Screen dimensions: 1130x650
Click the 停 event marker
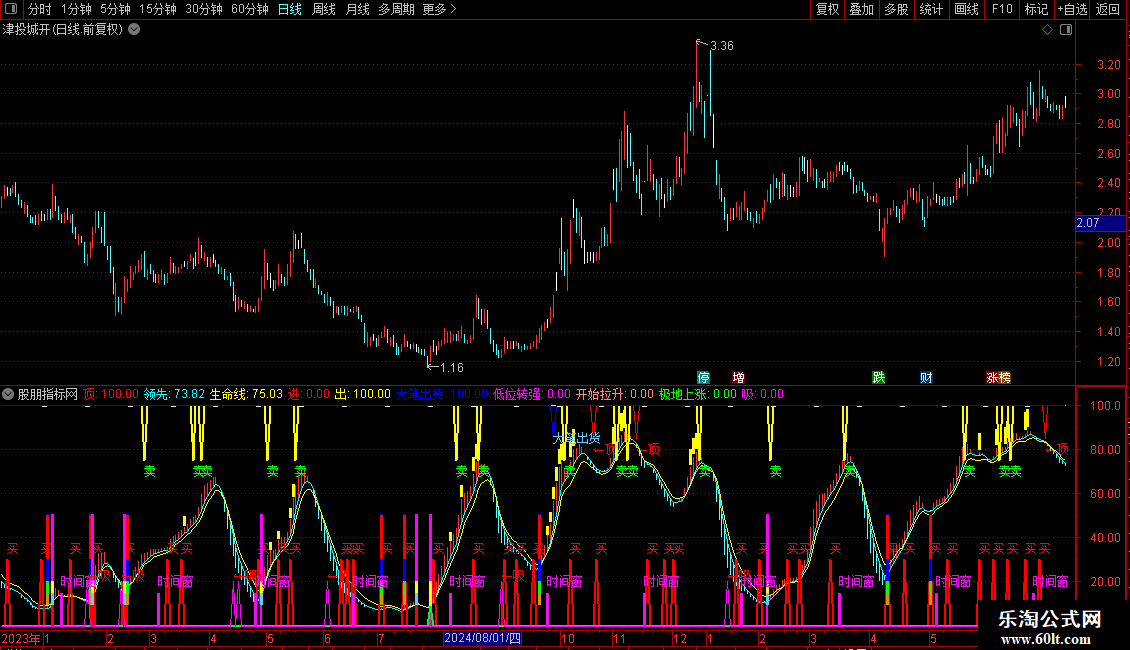[x=703, y=378]
